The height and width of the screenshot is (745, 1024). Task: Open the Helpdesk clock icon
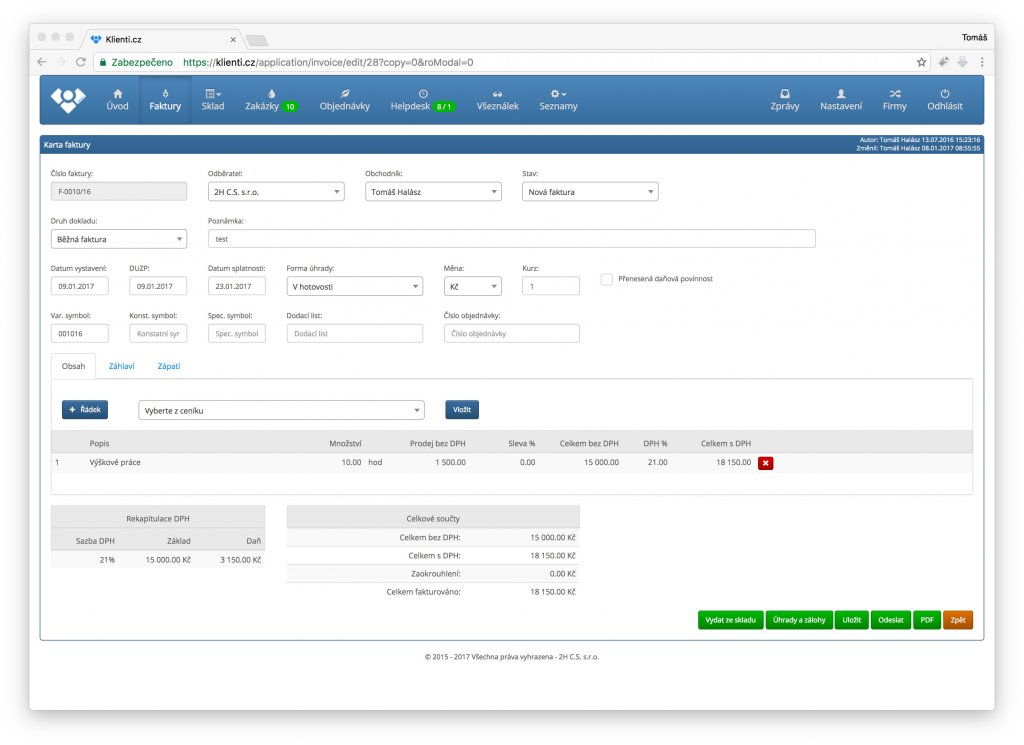[x=422, y=93]
